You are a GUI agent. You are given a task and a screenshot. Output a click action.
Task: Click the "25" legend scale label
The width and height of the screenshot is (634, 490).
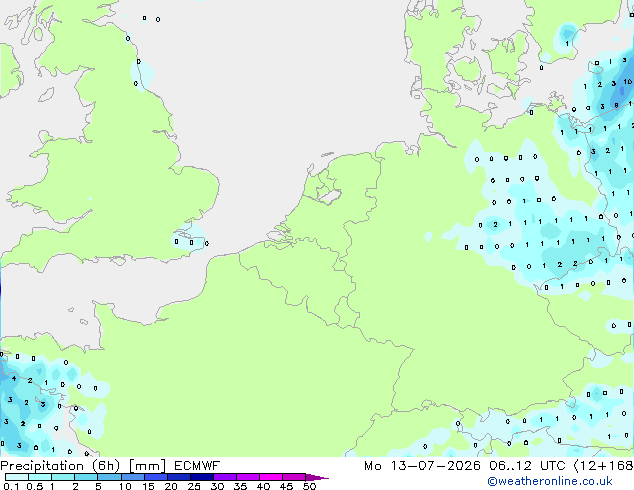(194, 486)
